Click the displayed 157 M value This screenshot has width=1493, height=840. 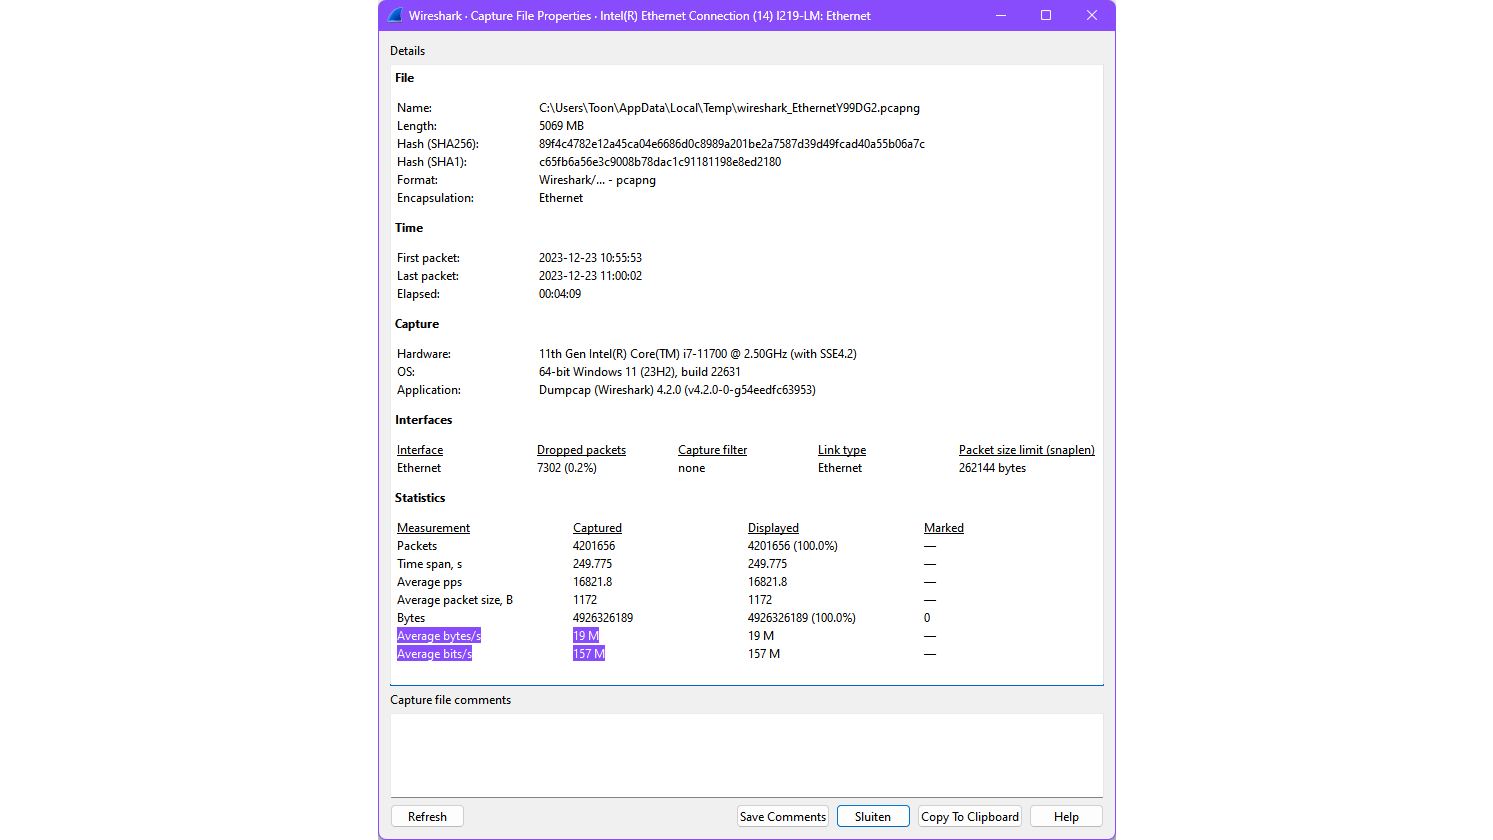point(764,654)
